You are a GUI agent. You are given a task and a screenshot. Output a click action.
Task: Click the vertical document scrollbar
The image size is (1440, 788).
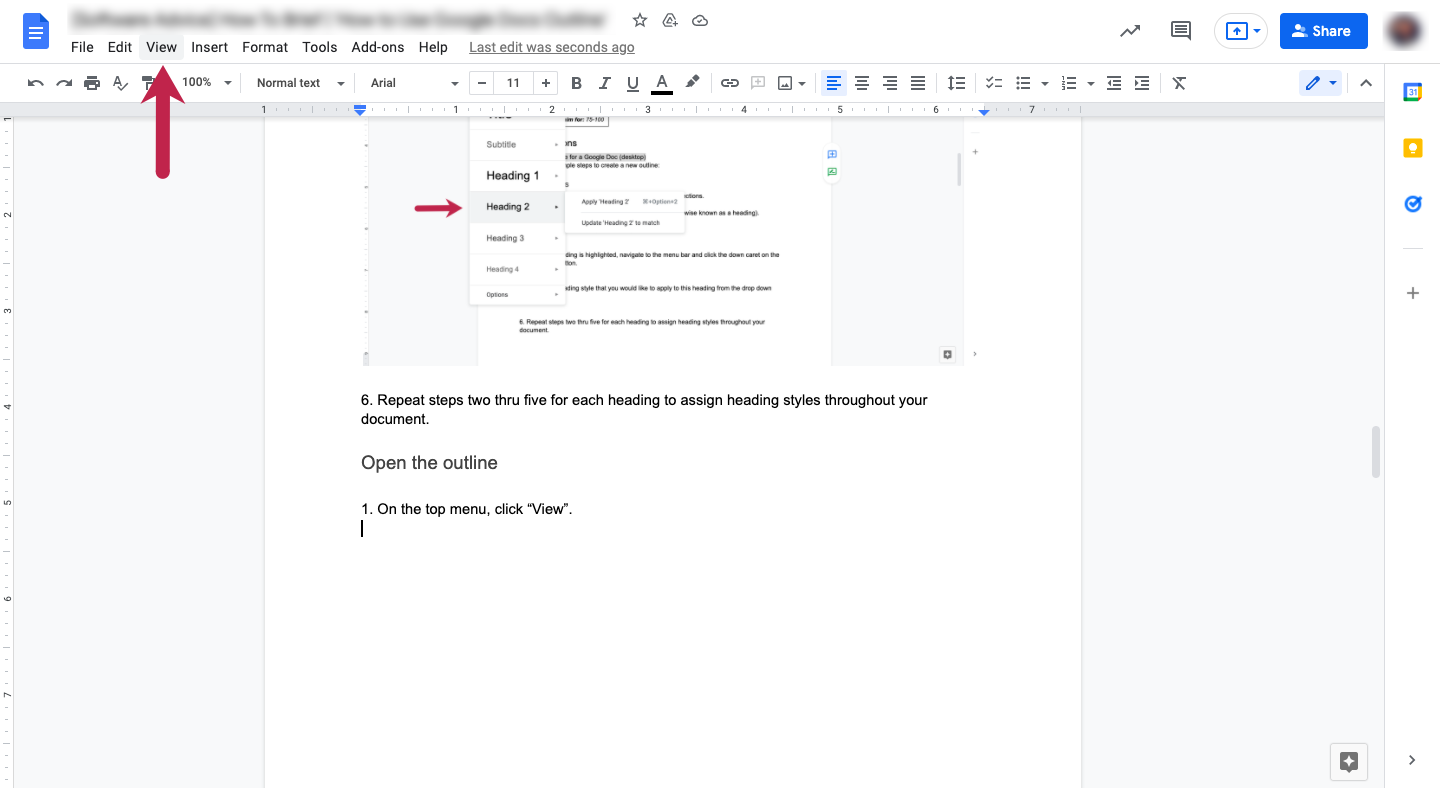coord(1376,452)
